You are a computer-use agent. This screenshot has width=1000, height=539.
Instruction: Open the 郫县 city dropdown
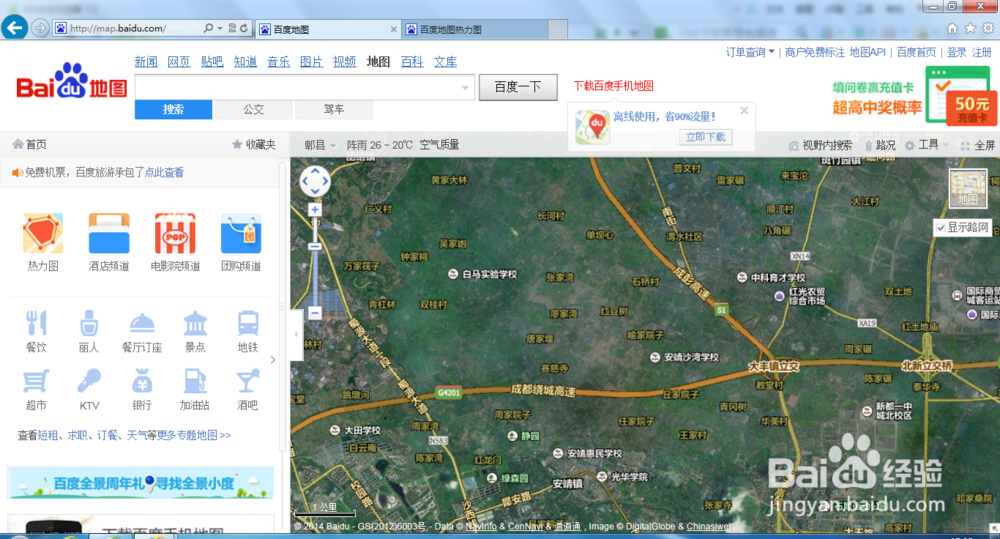point(320,145)
